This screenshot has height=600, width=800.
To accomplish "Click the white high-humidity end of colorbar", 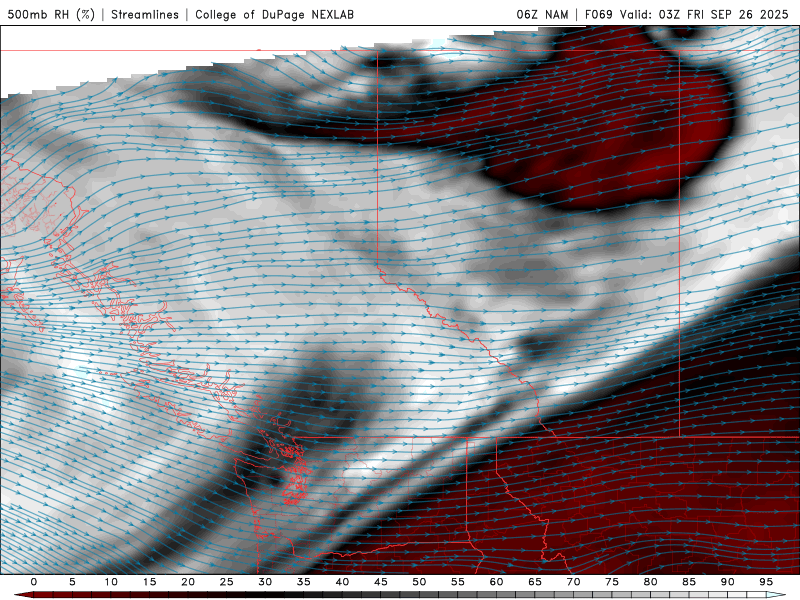I will (x=777, y=595).
